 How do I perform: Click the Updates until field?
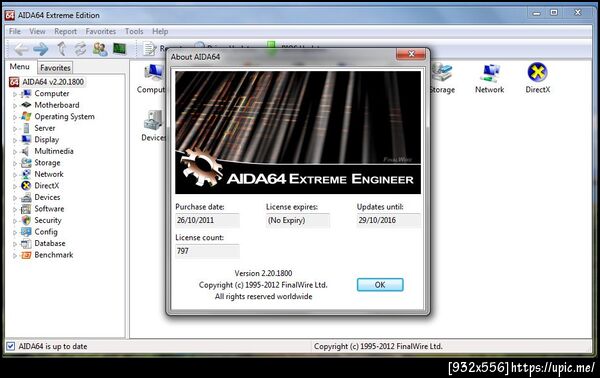click(x=388, y=220)
